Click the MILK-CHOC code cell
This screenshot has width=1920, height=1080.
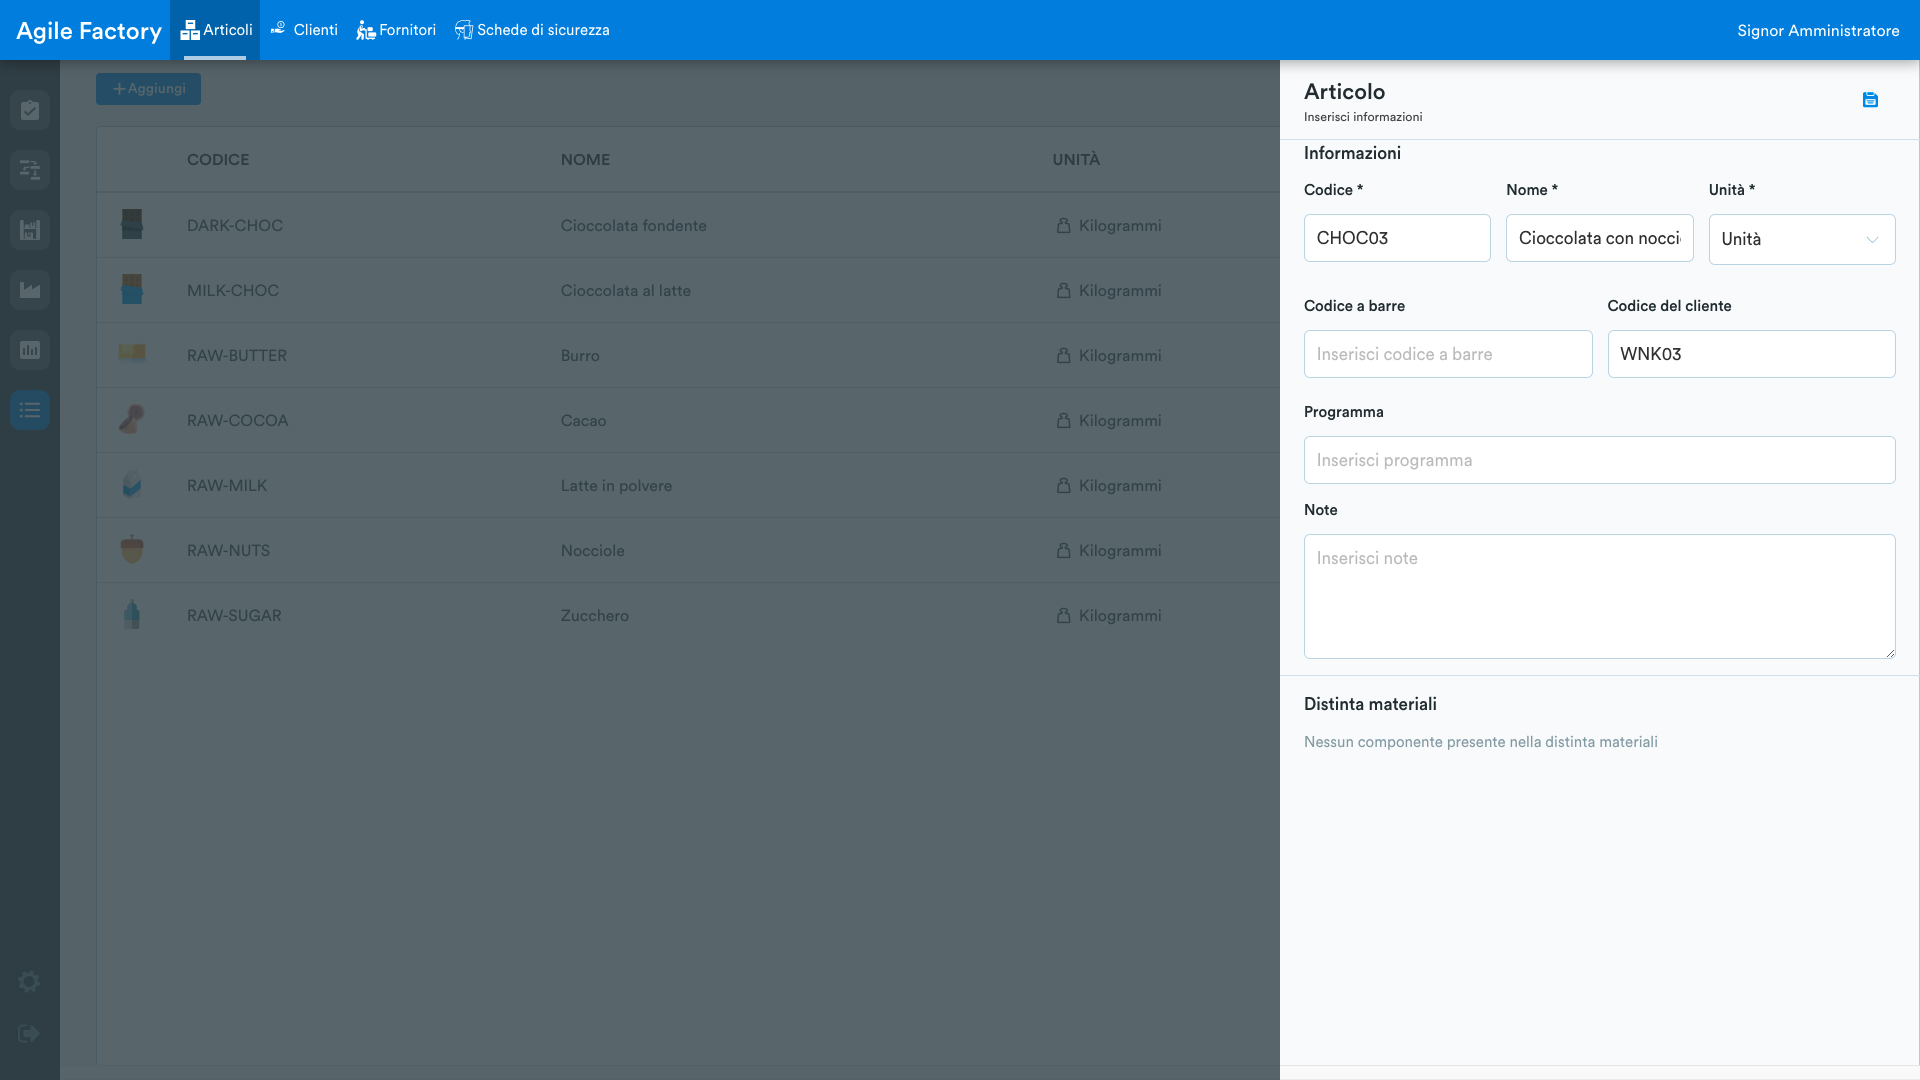coord(233,290)
